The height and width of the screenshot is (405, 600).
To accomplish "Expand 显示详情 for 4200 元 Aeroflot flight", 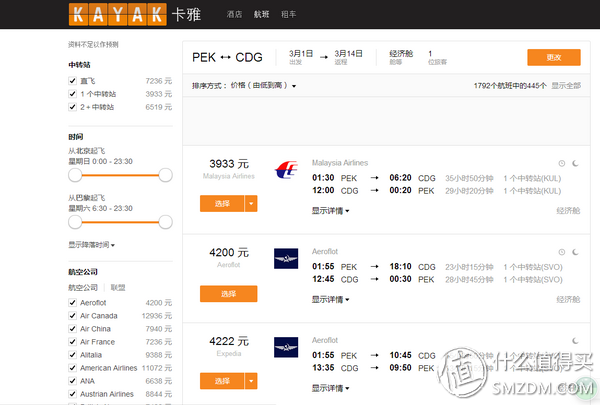I will (330, 299).
